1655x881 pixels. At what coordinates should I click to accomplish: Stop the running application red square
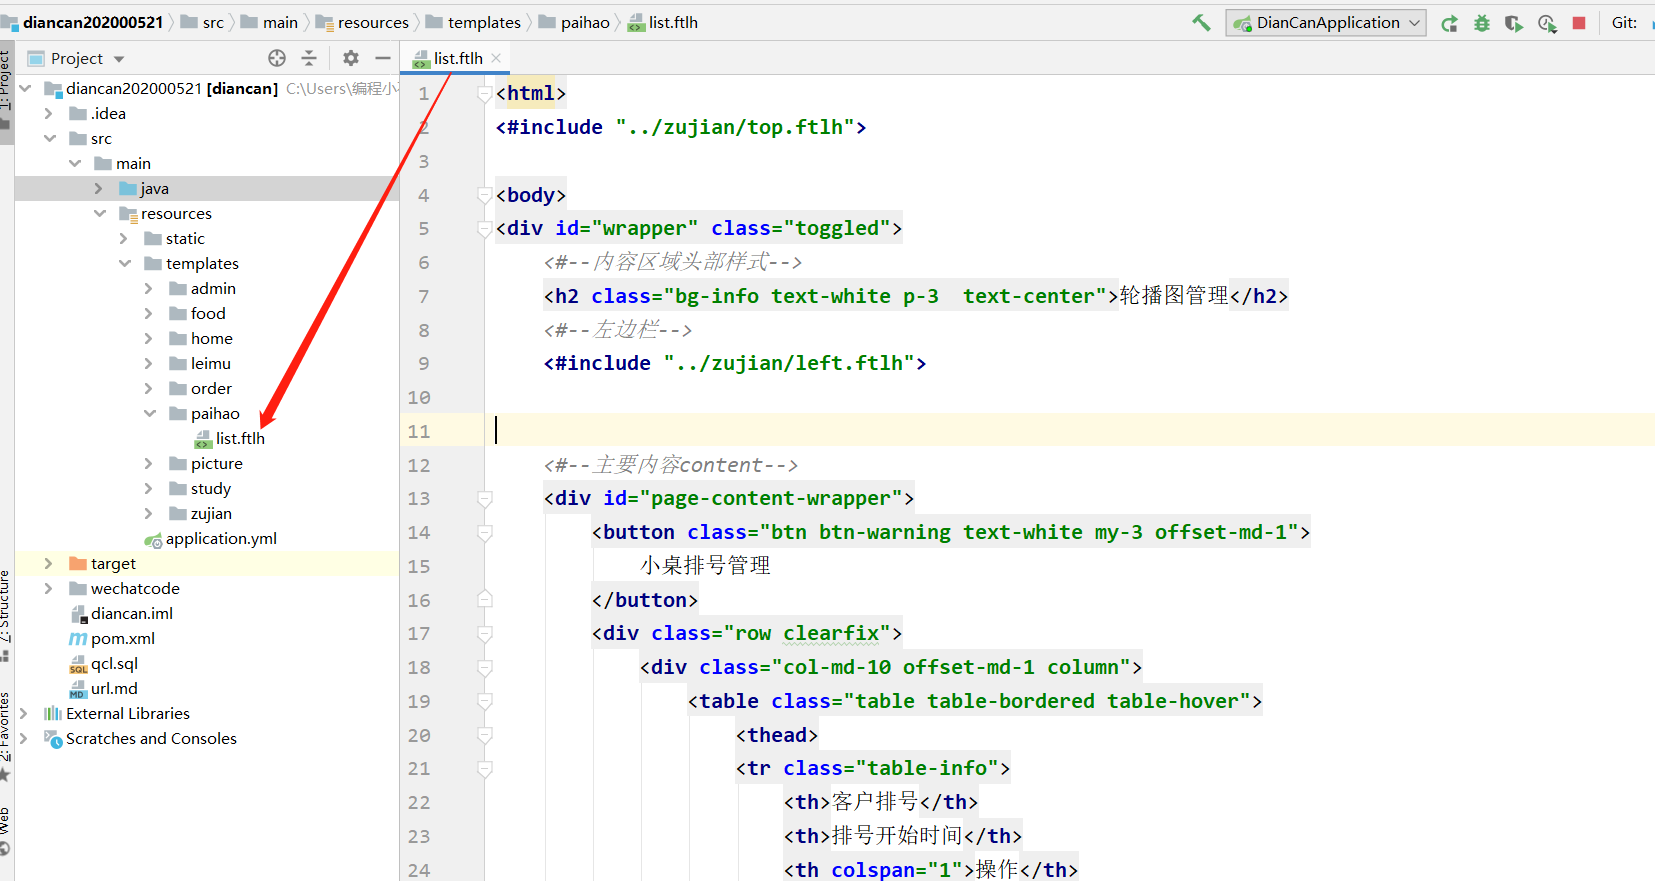click(1579, 23)
